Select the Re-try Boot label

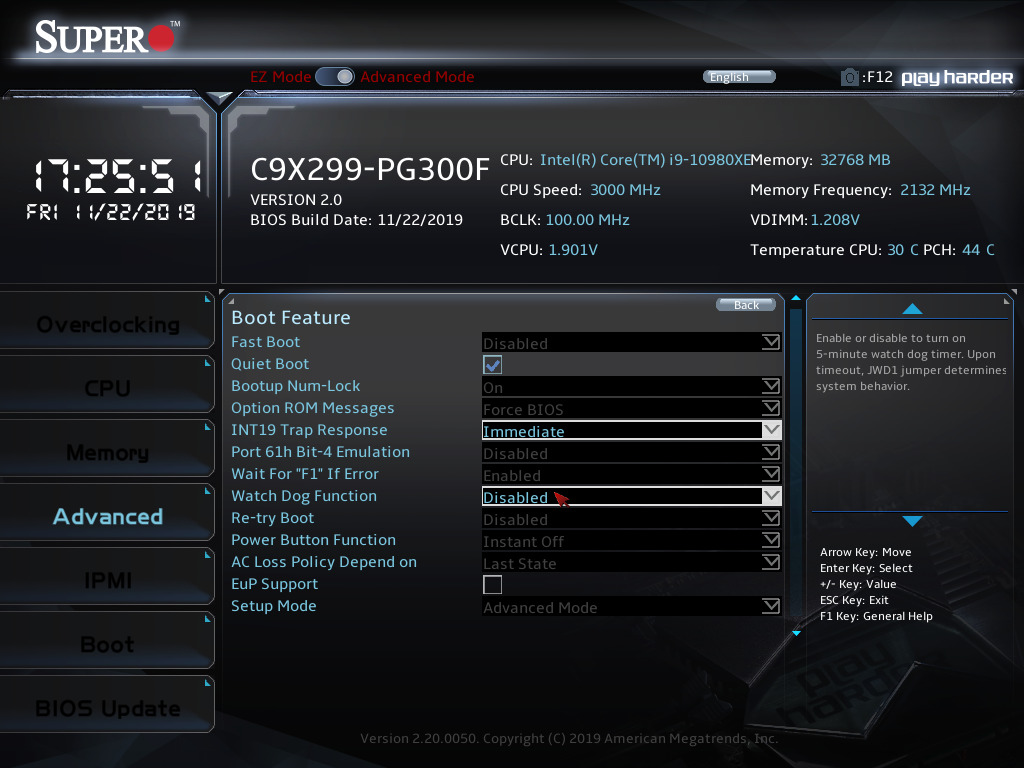(272, 518)
